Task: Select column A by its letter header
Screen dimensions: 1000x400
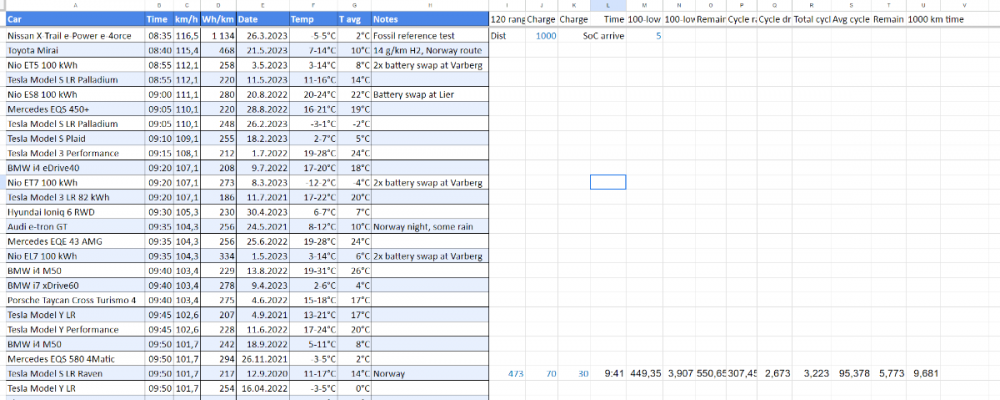Action: point(74,5)
